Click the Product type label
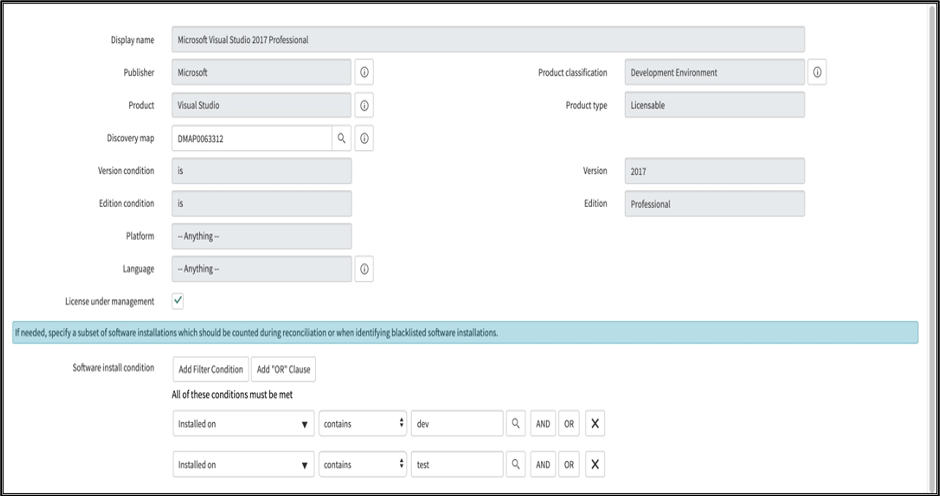 pyautogui.click(x=586, y=106)
